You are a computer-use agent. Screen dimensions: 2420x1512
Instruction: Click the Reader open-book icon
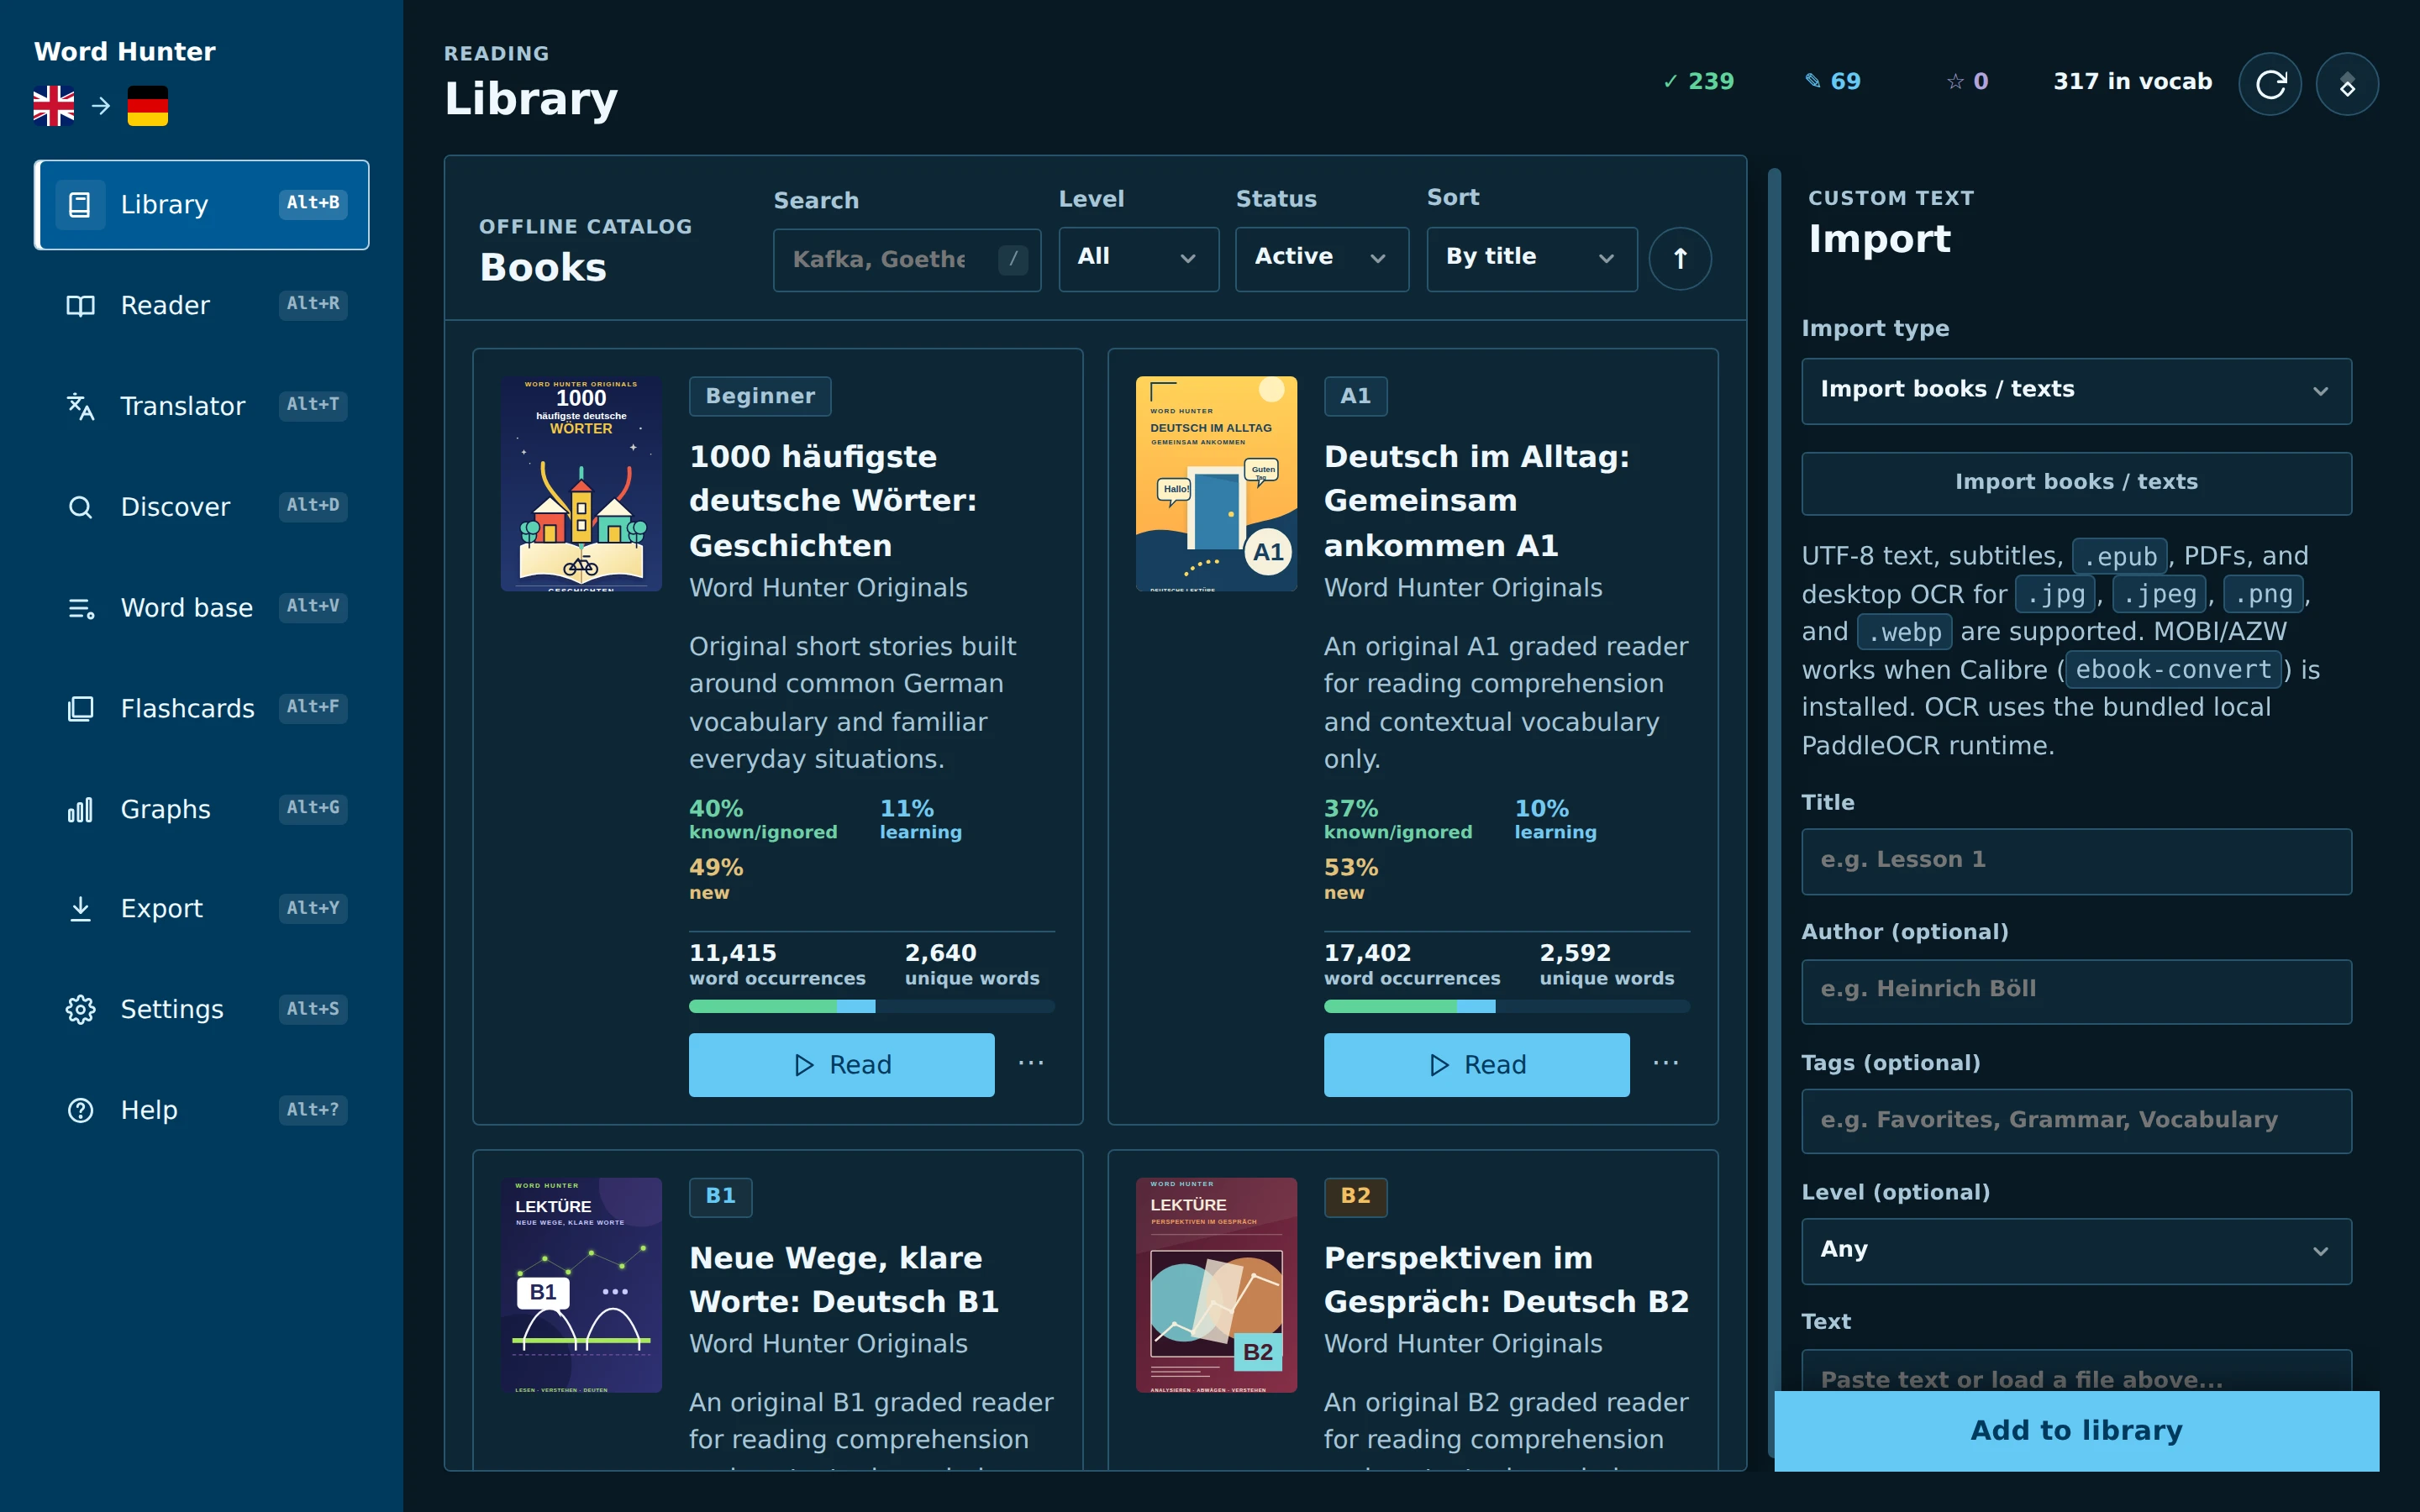(x=80, y=305)
